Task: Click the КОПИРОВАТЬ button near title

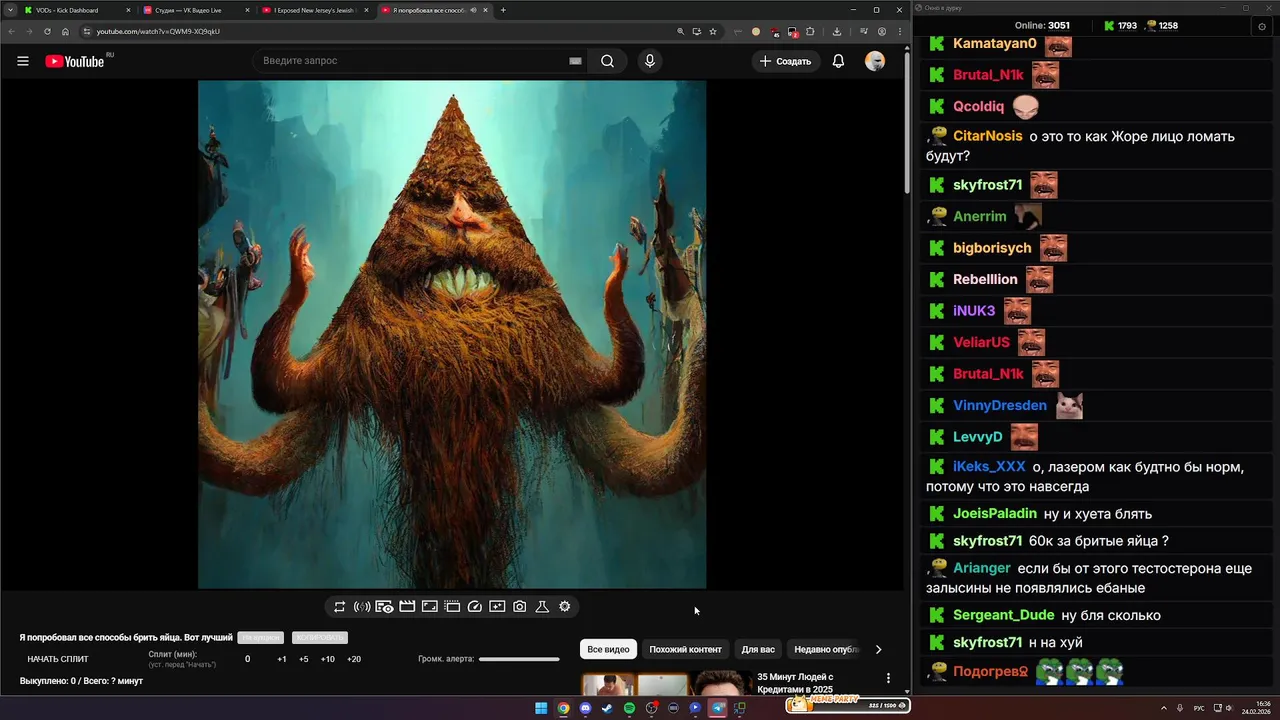Action: point(320,638)
